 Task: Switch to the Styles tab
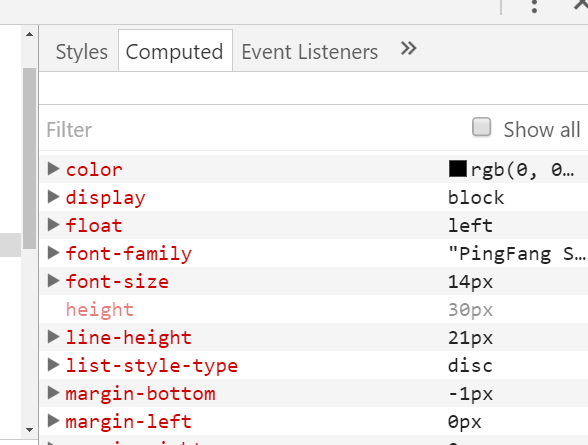(x=82, y=51)
